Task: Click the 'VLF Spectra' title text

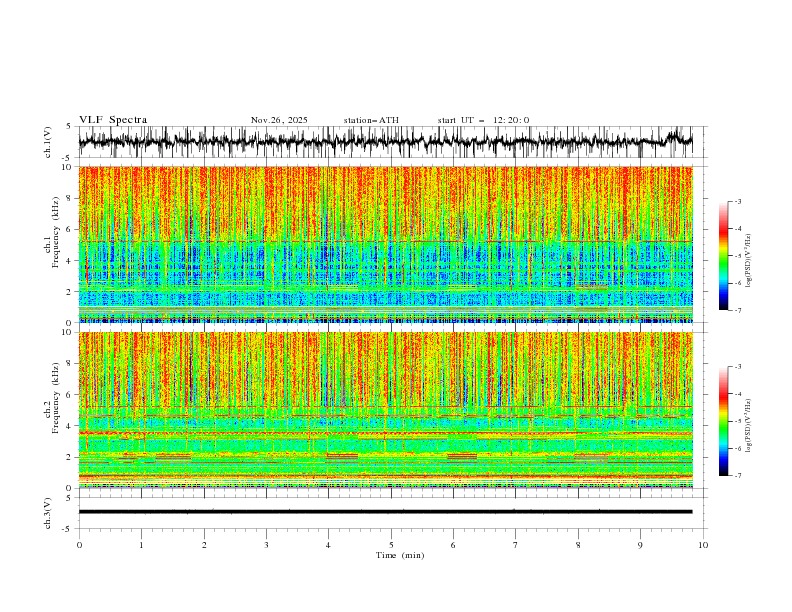Action: [113, 120]
